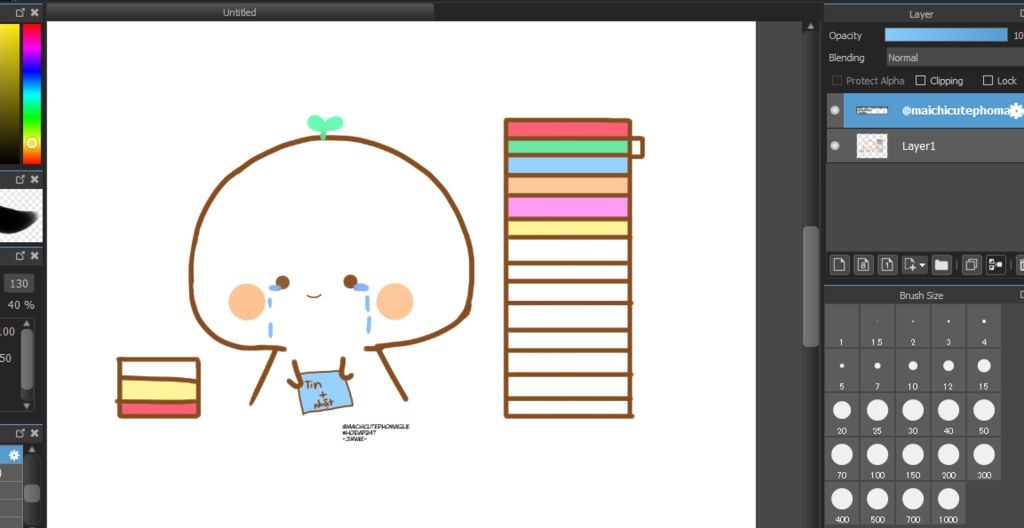Switch to the Untitled document tab
The width and height of the screenshot is (1024, 528).
(x=240, y=12)
